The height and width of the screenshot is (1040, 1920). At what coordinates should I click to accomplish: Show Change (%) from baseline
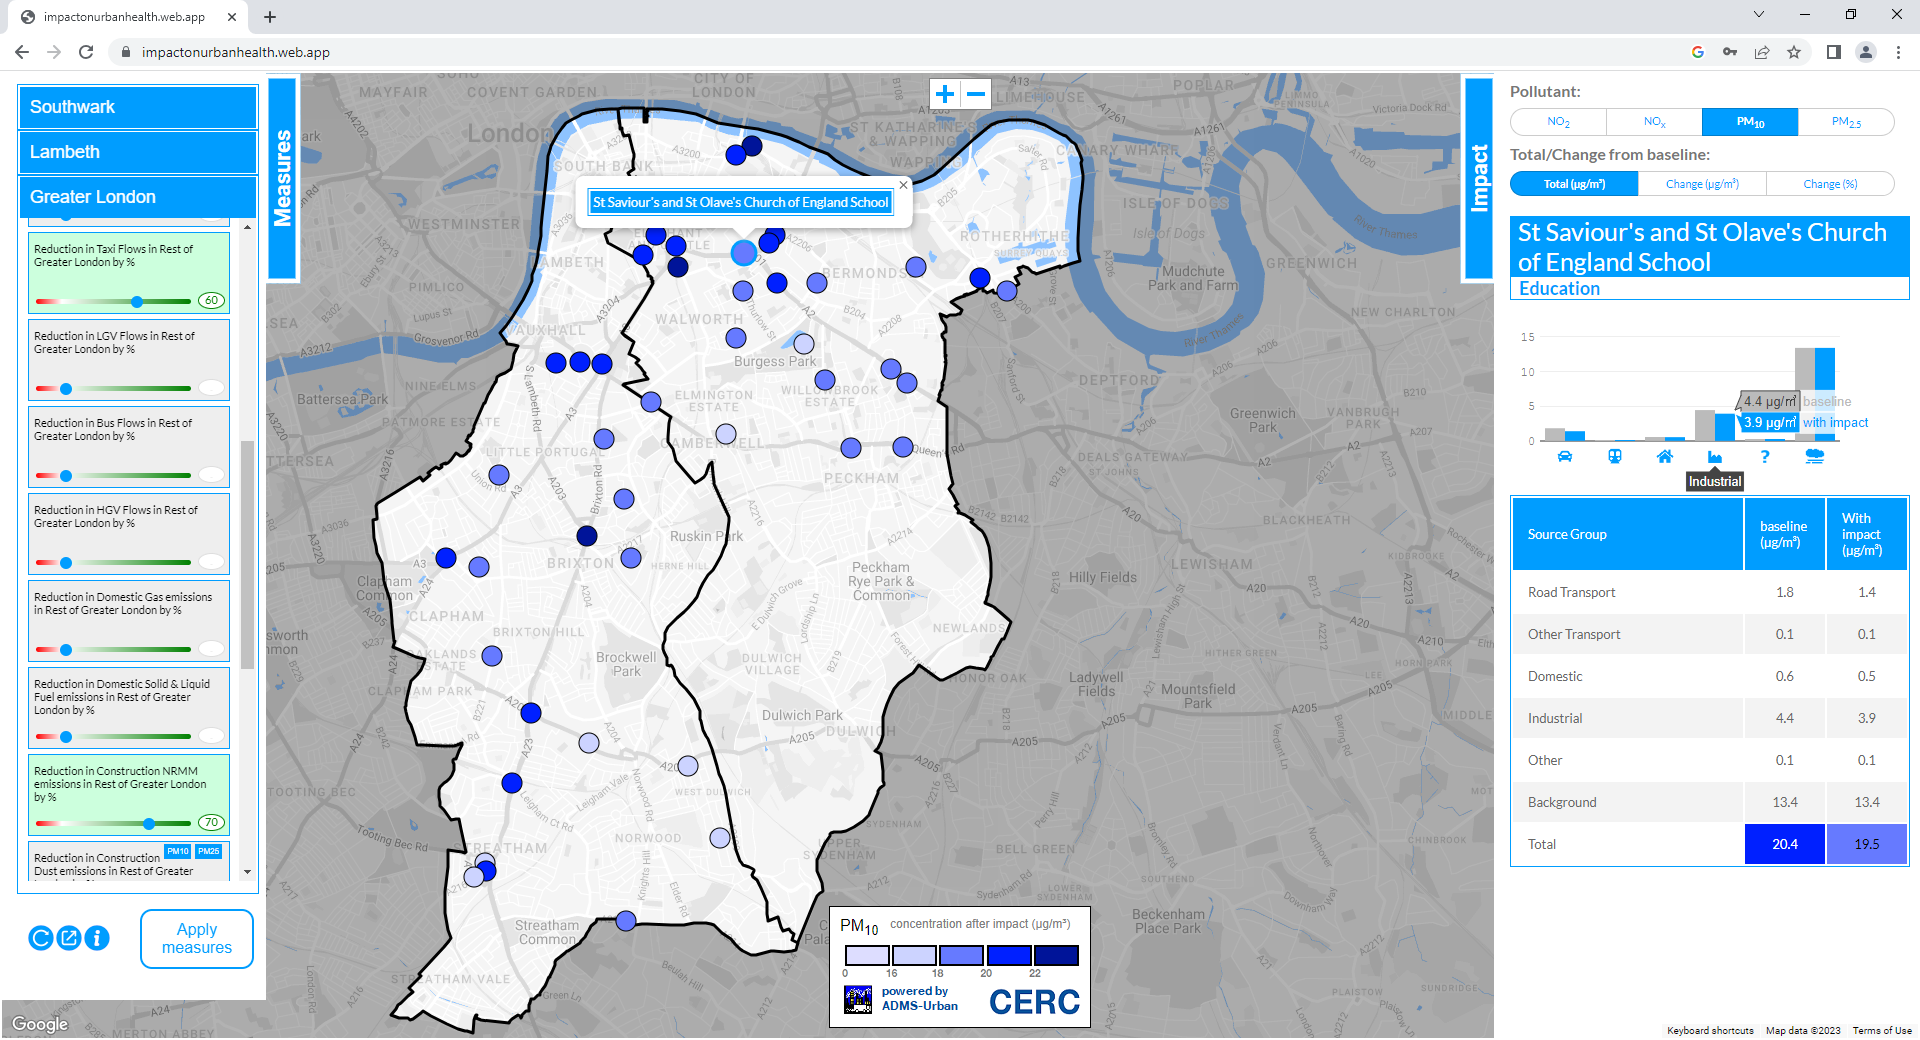[1830, 184]
